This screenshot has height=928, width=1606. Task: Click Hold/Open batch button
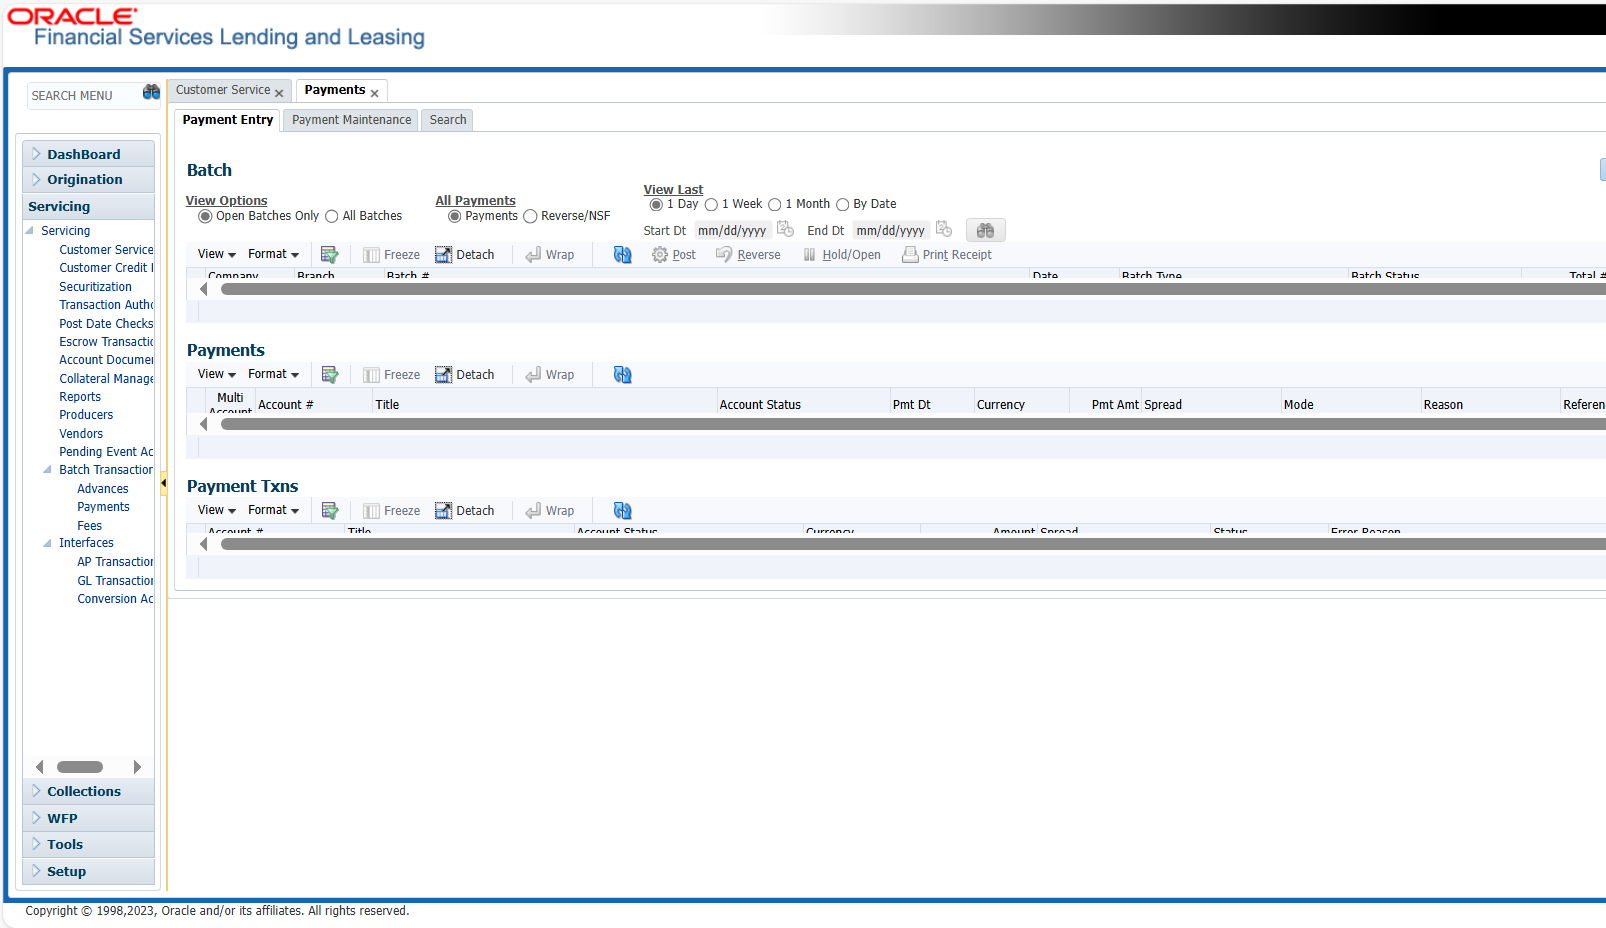[842, 255]
